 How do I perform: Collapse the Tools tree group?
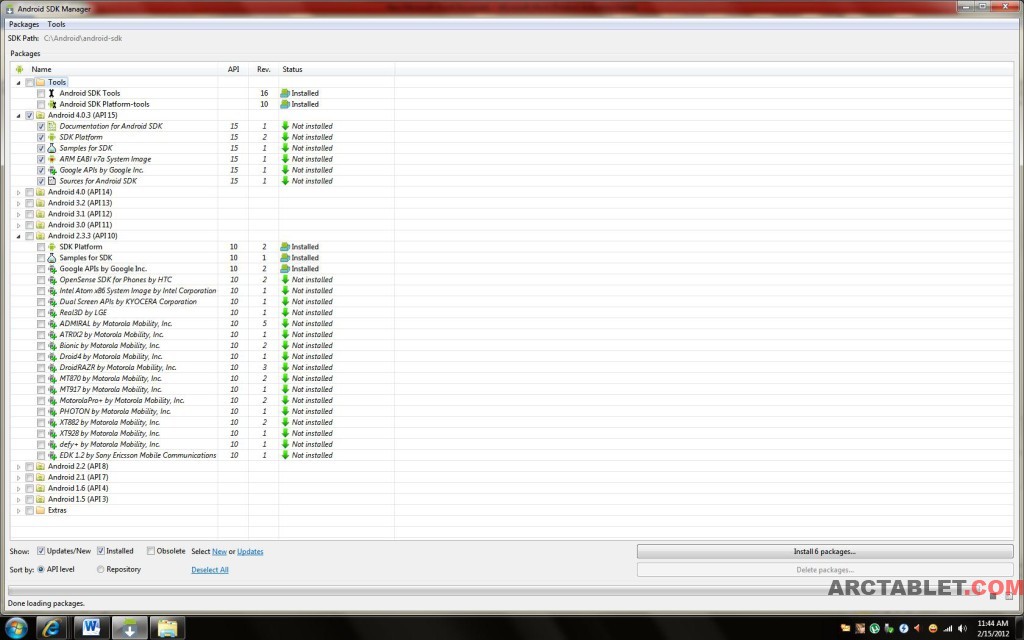[x=18, y=83]
